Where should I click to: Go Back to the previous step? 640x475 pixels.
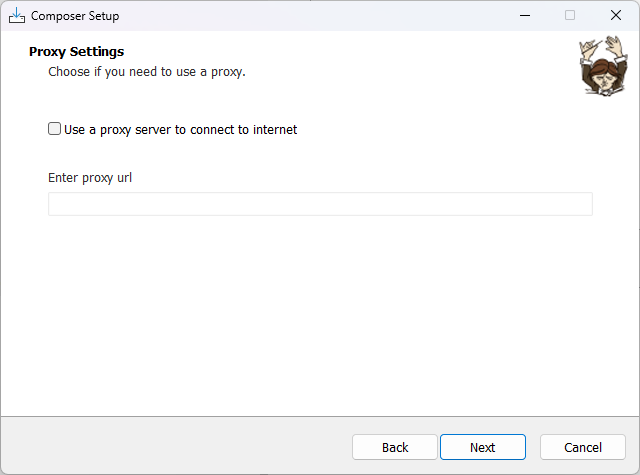pos(395,447)
